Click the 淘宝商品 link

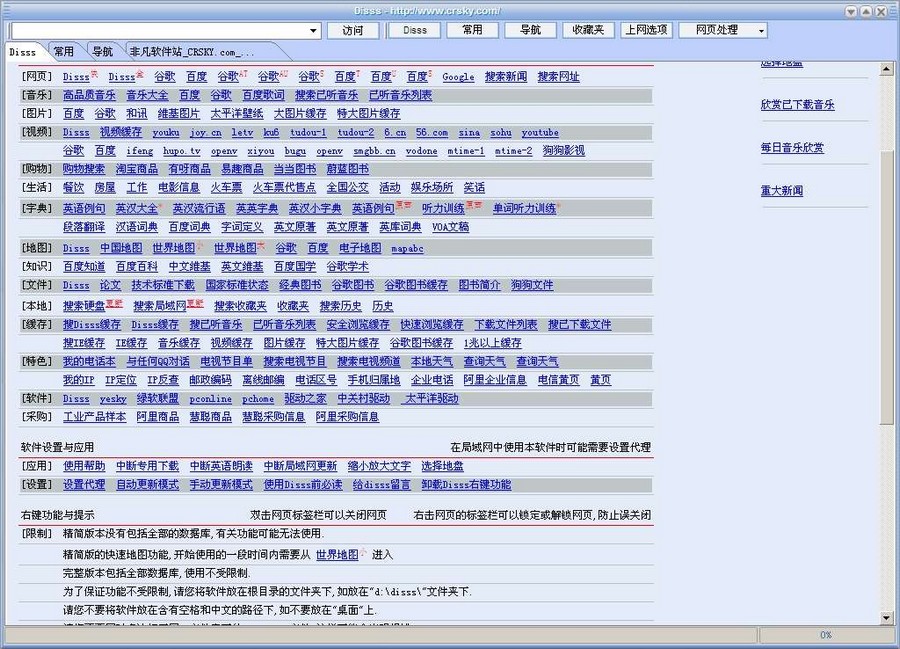137,169
